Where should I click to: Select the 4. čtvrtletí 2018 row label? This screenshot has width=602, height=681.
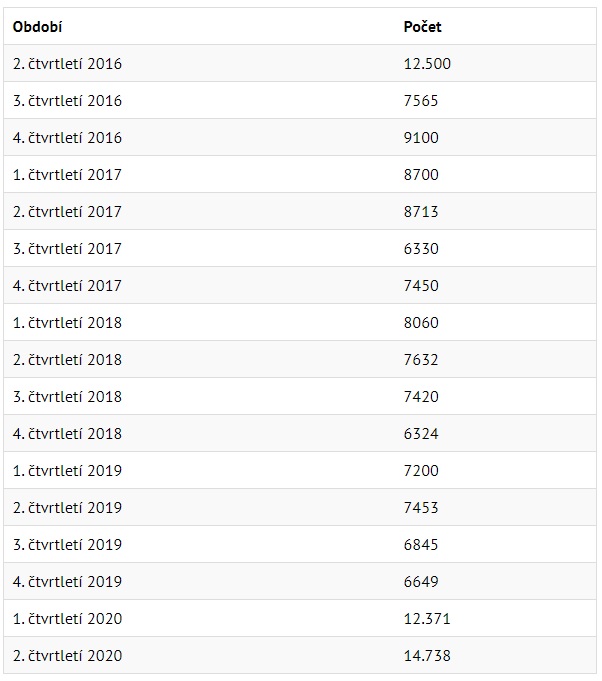67,433
